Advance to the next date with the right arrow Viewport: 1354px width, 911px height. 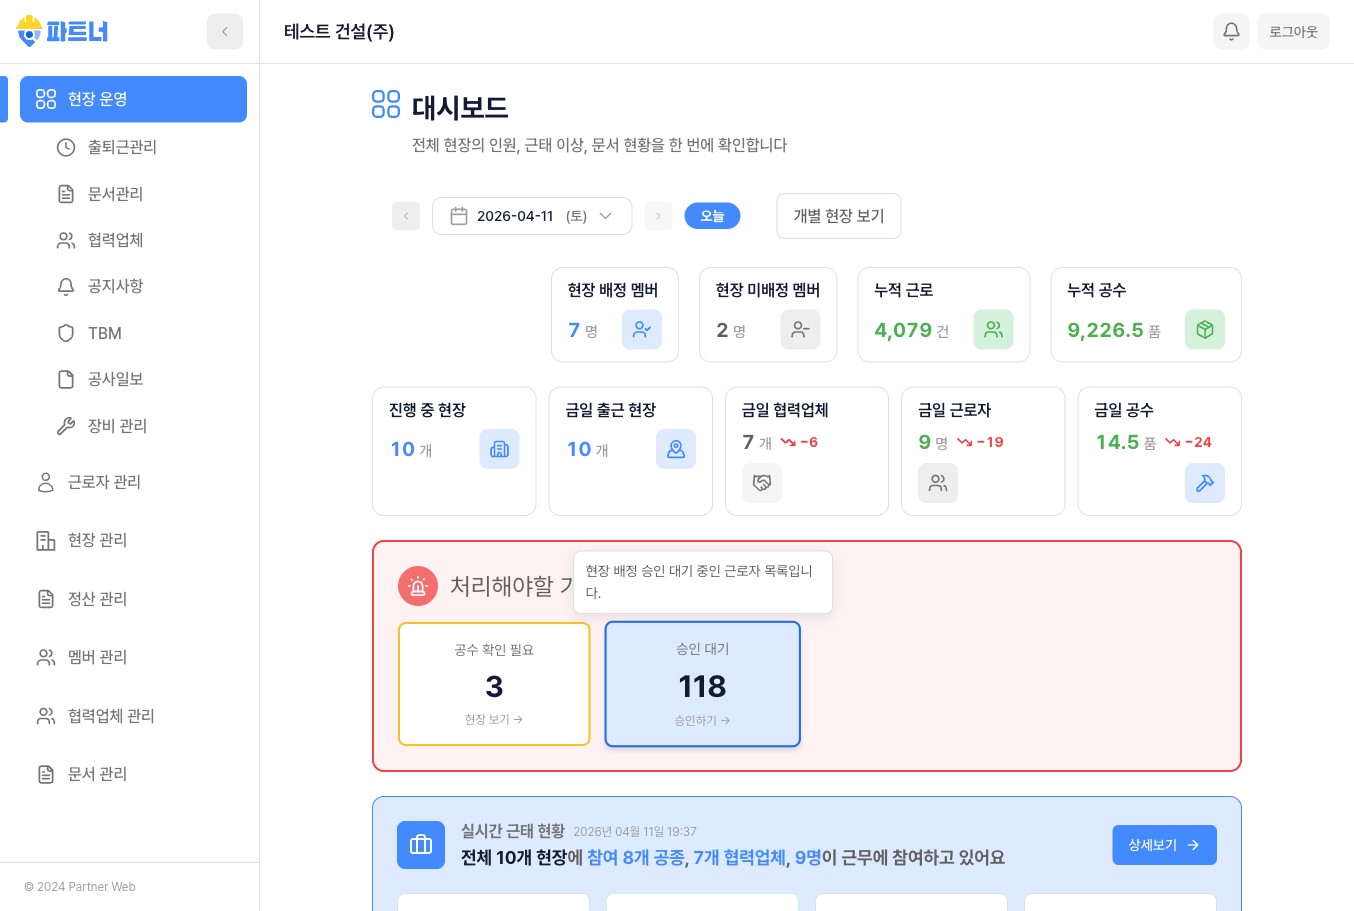click(658, 215)
